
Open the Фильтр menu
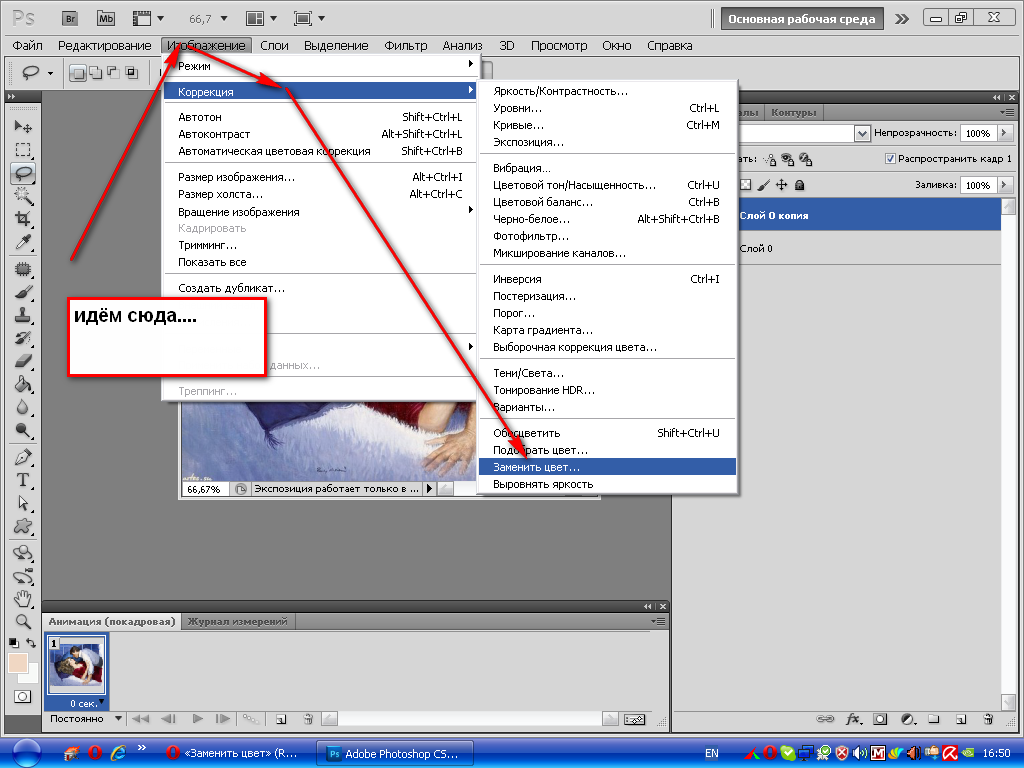[406, 46]
